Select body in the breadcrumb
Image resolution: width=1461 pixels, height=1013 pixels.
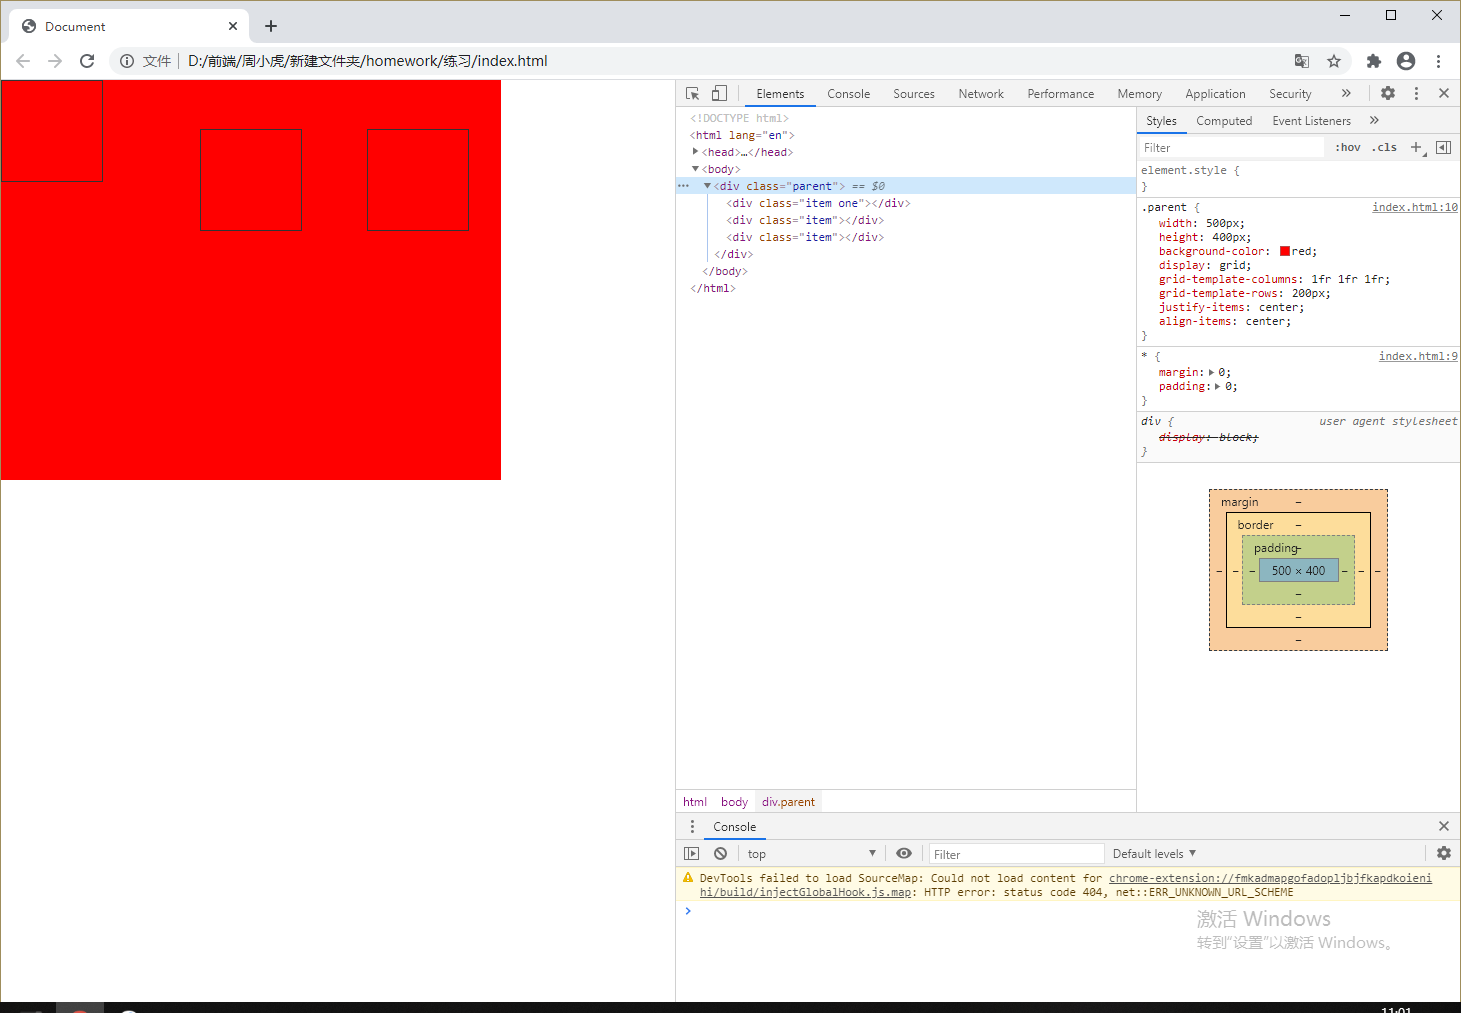pos(734,801)
